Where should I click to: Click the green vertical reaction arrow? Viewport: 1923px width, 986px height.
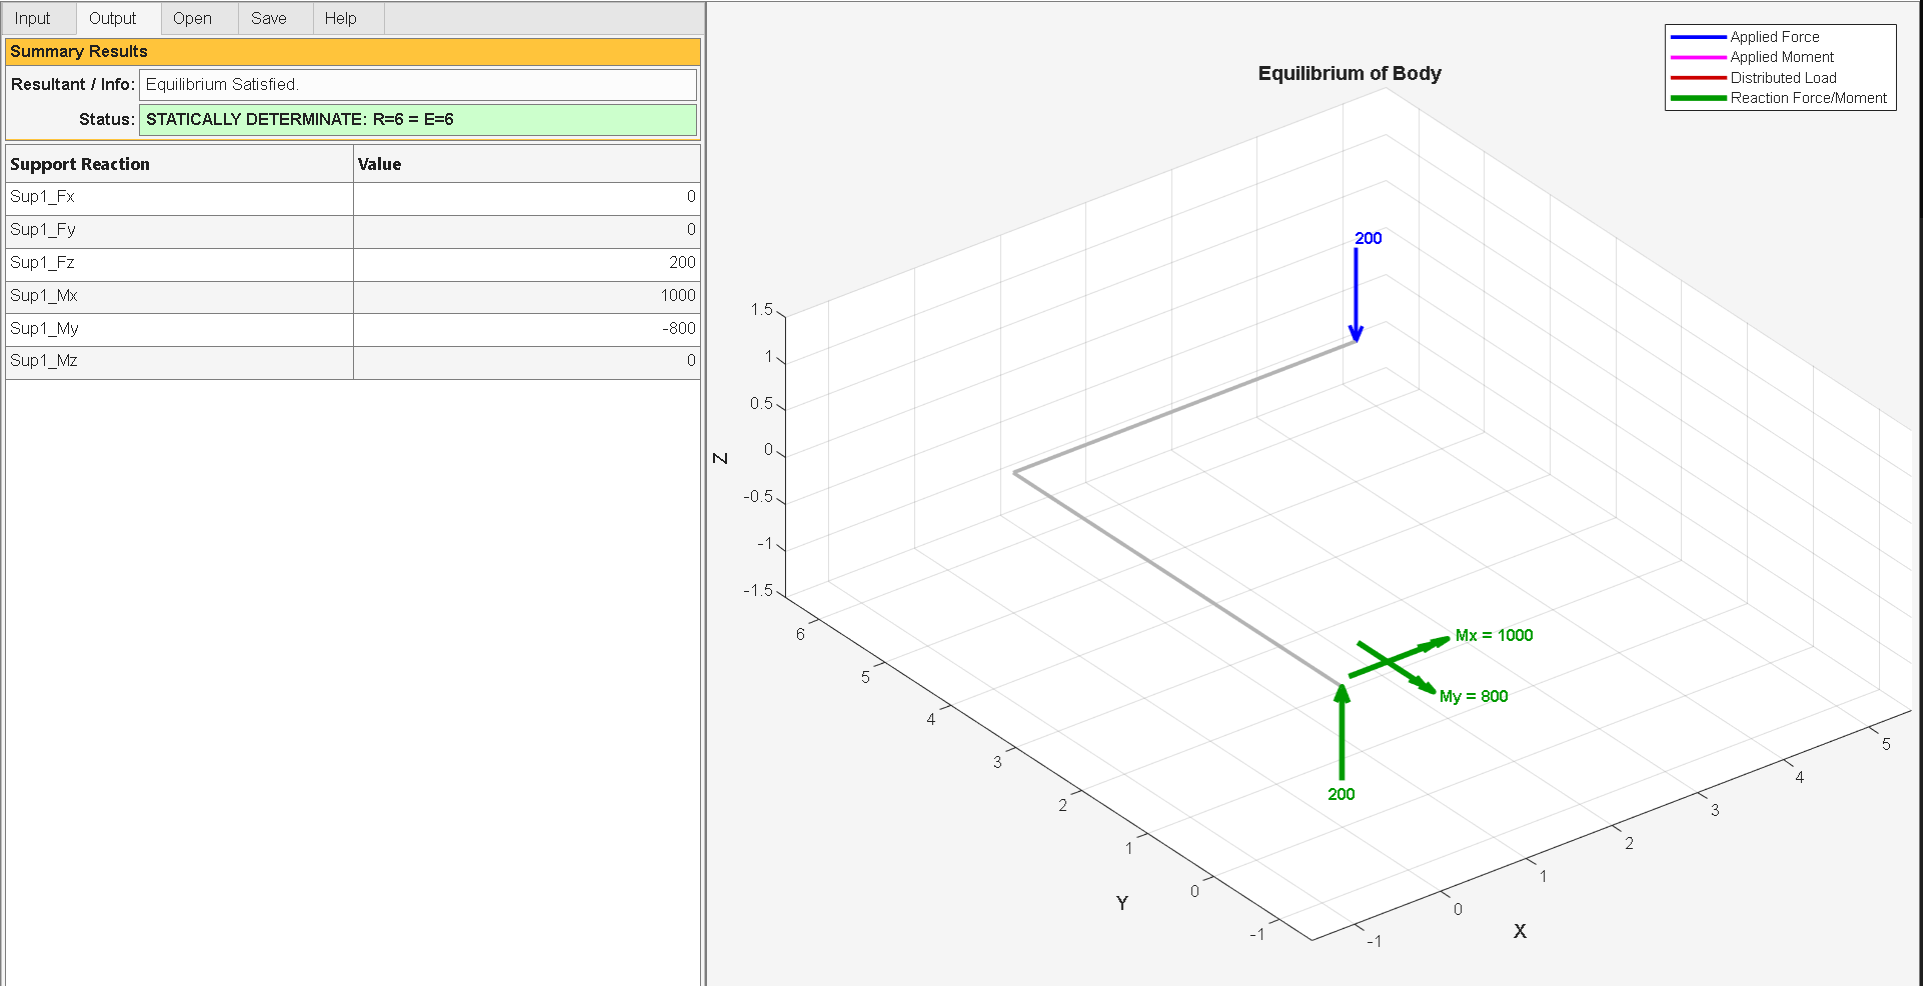click(1342, 732)
